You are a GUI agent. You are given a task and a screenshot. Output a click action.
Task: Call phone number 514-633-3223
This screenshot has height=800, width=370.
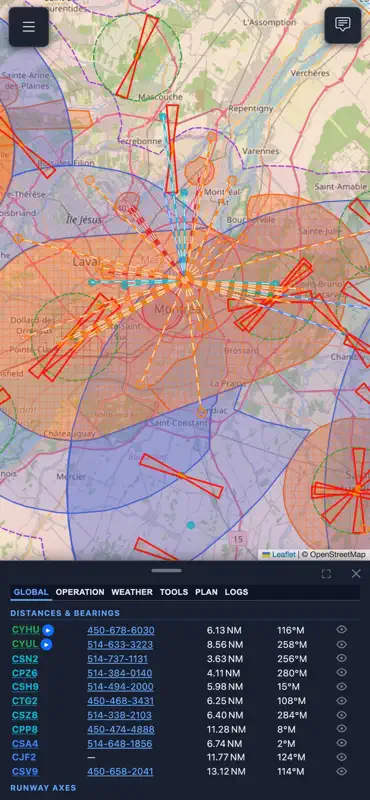point(120,644)
